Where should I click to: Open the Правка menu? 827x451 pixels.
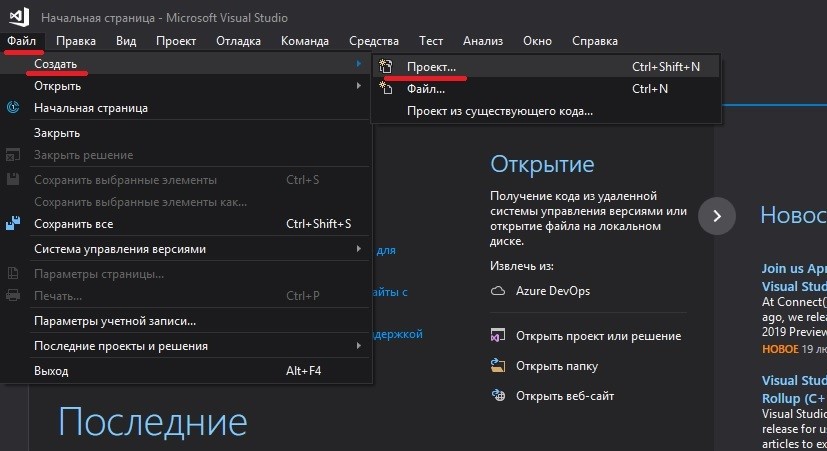point(76,41)
